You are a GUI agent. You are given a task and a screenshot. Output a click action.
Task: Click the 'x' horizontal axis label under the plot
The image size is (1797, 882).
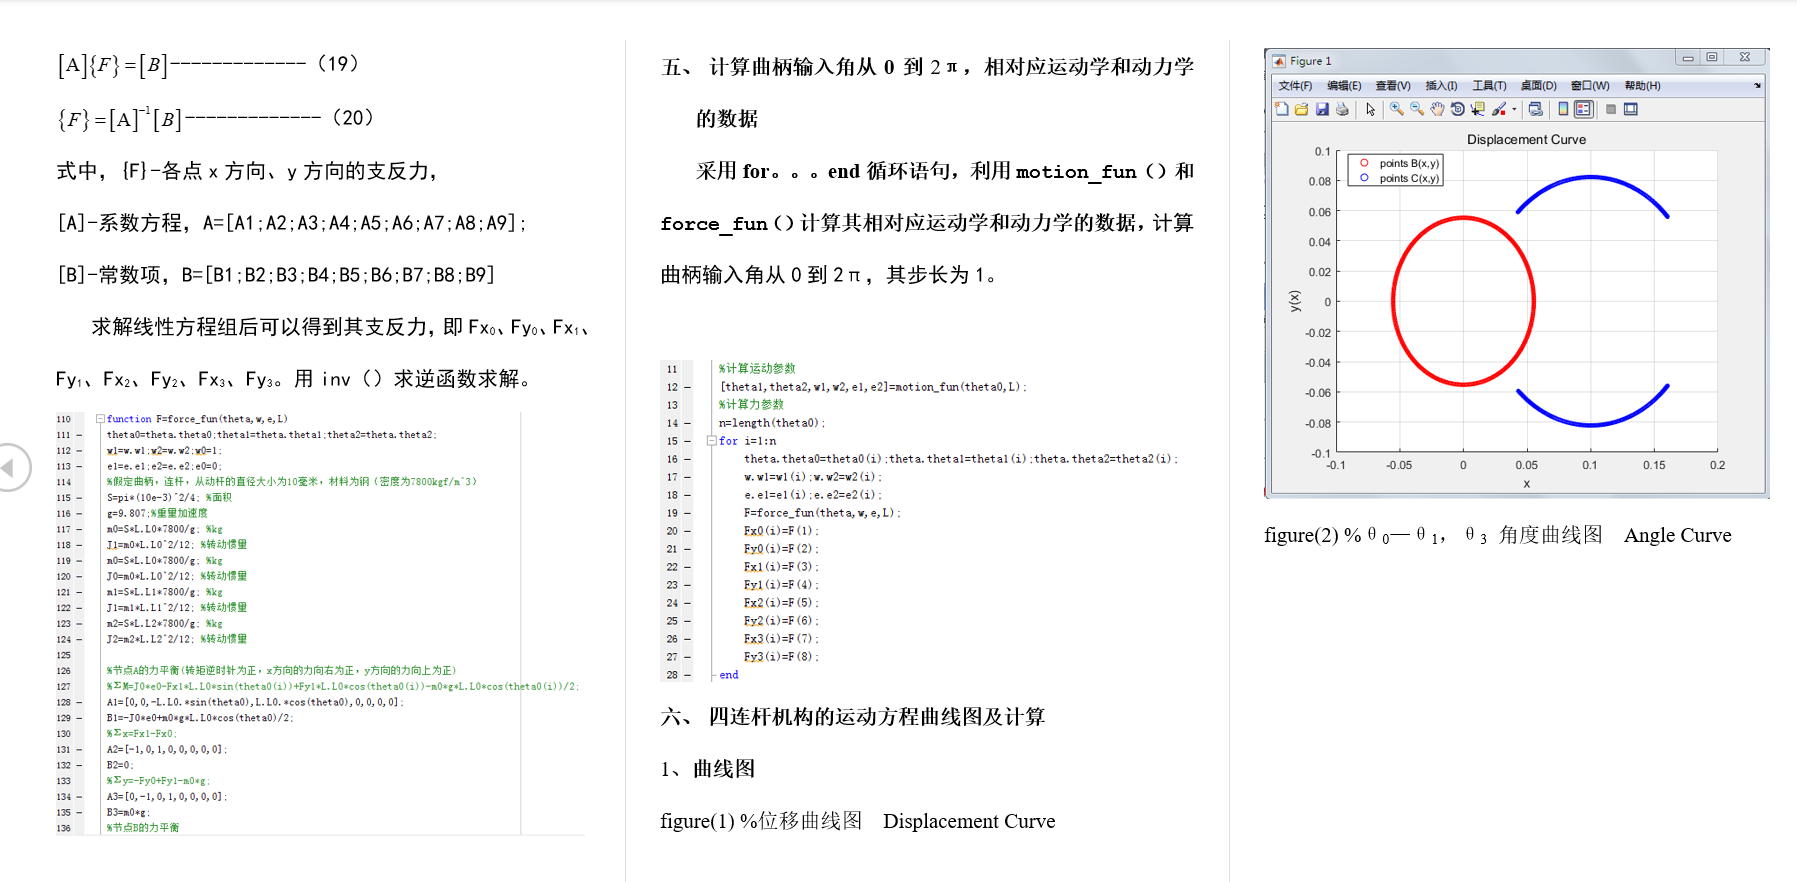pyautogui.click(x=1526, y=484)
